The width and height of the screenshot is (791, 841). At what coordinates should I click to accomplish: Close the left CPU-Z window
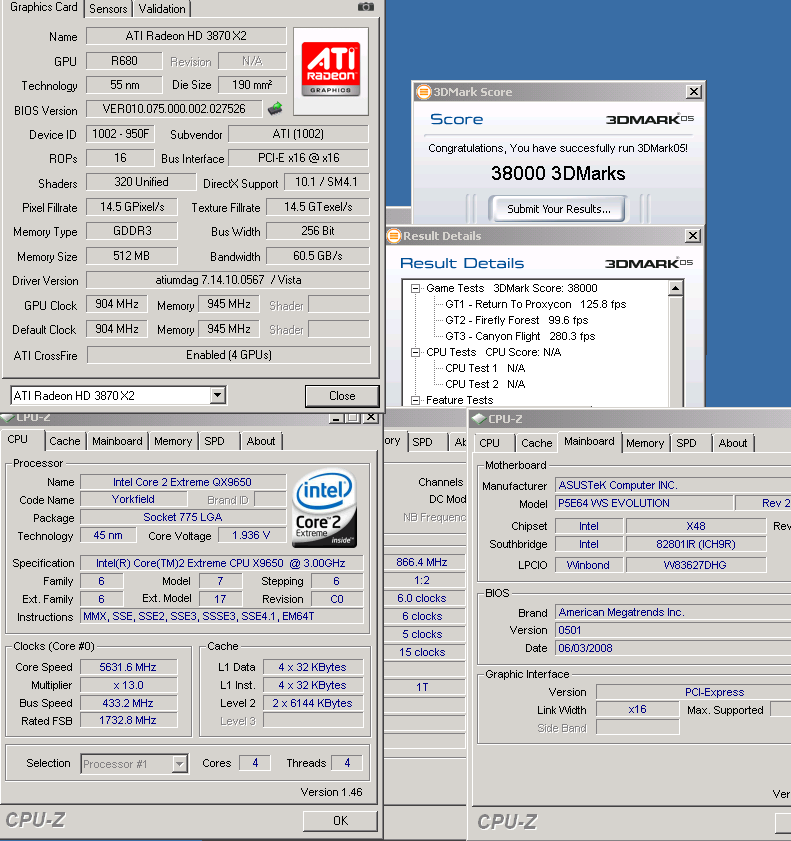[x=371, y=417]
